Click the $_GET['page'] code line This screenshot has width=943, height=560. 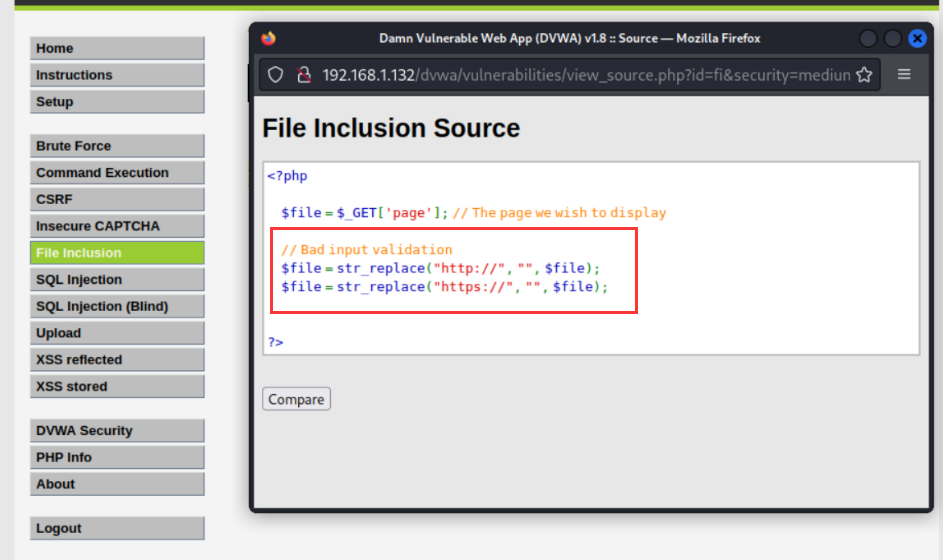click(473, 213)
